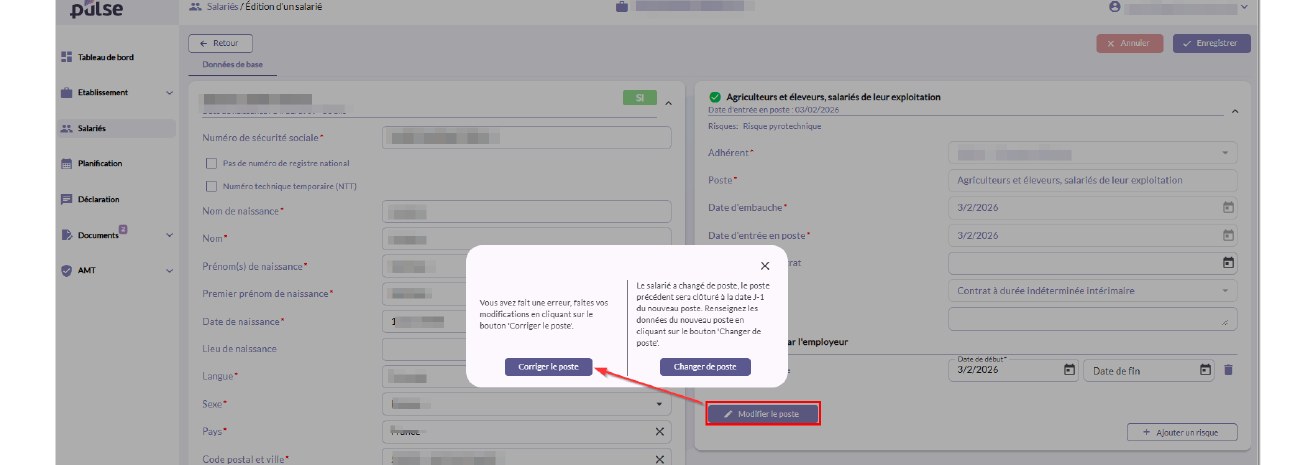The width and height of the screenshot is (1300, 465).
Task: Open the Date de début calendar picker
Action: 1069,370
